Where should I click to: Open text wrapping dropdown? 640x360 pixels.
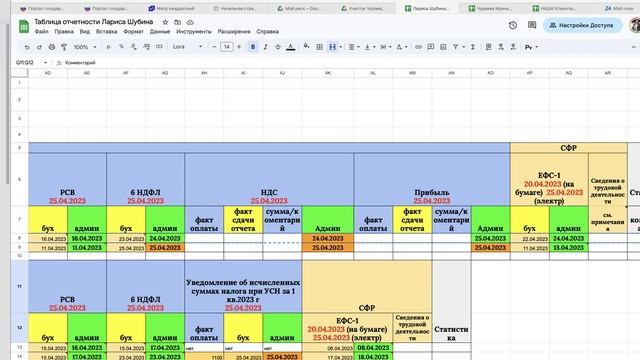(x=385, y=47)
